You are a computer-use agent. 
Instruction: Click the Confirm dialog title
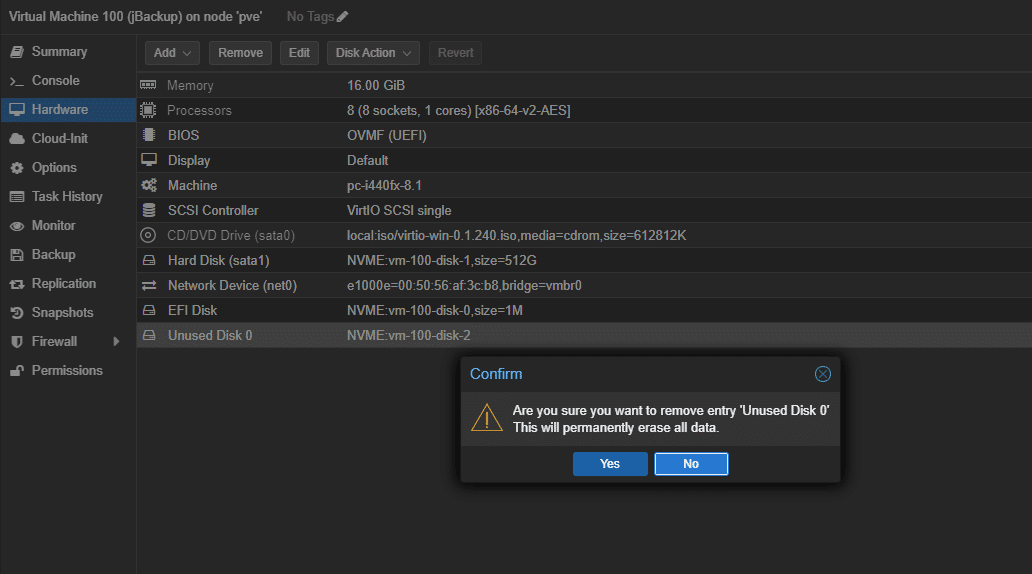click(x=496, y=374)
